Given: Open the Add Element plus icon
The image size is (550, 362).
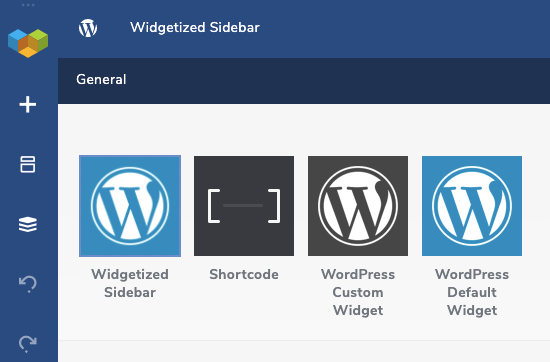Looking at the screenshot, I should tap(28, 105).
